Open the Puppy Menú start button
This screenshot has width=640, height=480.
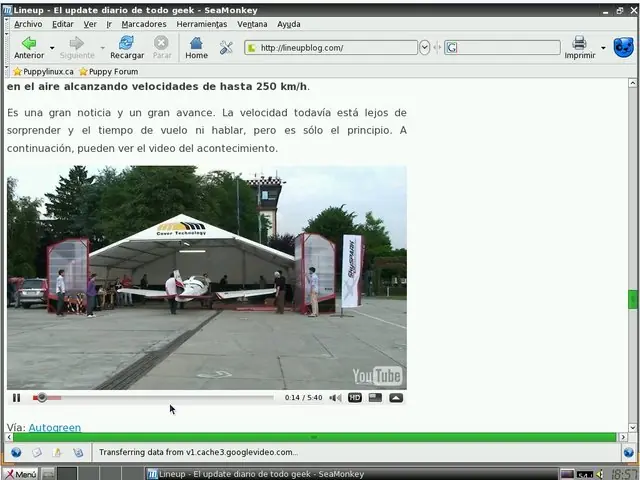click(x=21, y=474)
